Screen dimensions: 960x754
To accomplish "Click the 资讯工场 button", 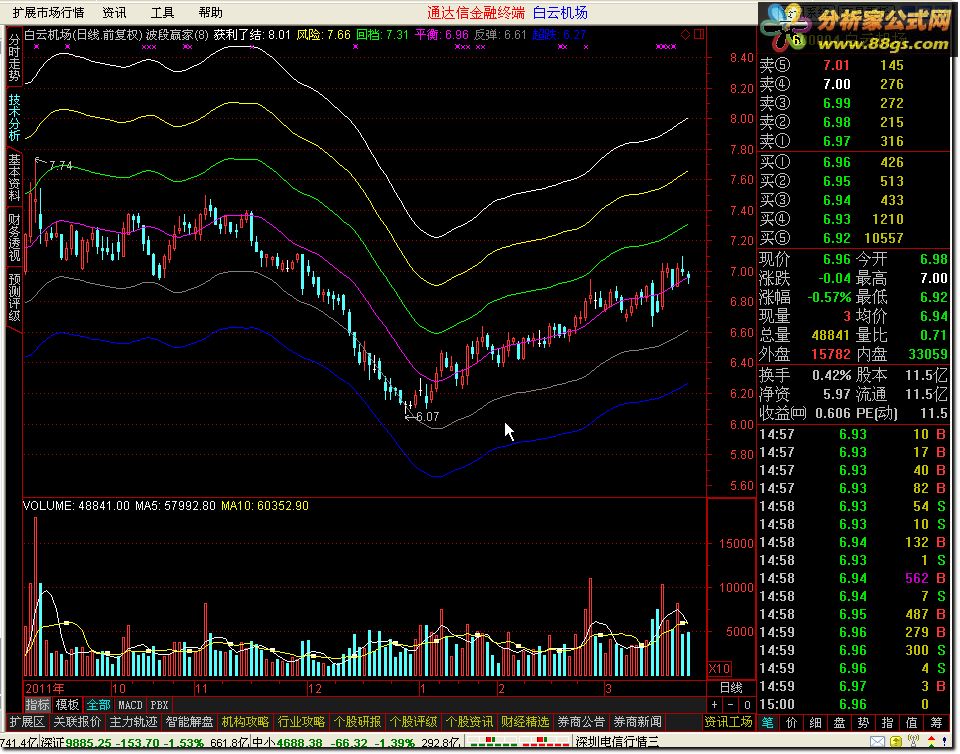I will tap(728, 722).
